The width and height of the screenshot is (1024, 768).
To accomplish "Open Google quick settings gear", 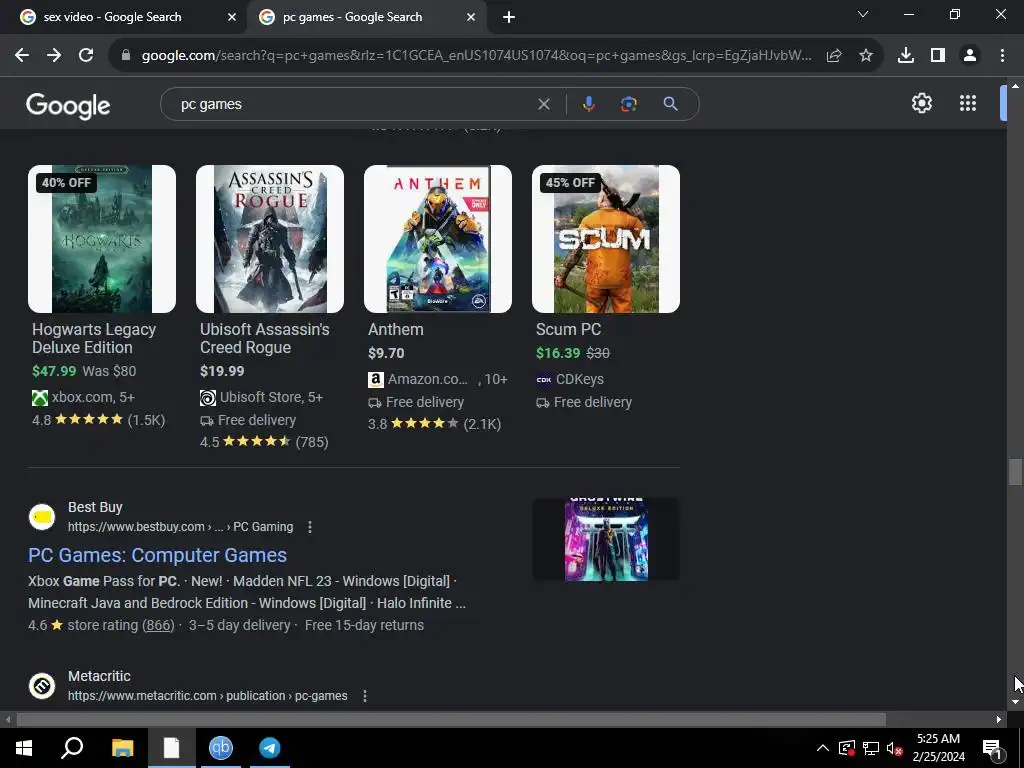I will 921,103.
